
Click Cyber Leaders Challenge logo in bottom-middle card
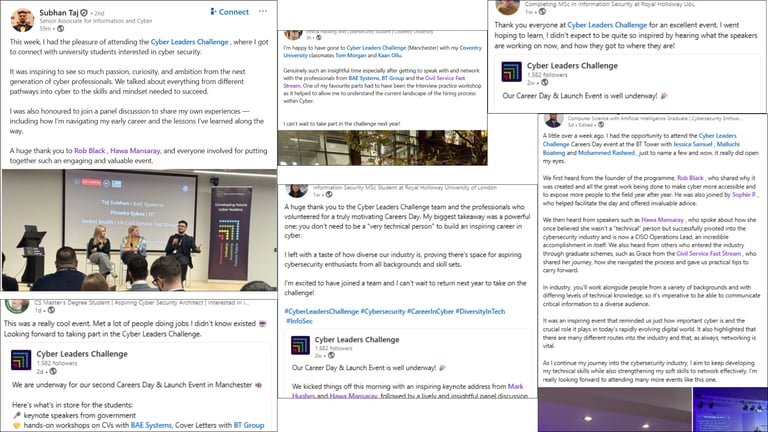tap(300, 345)
